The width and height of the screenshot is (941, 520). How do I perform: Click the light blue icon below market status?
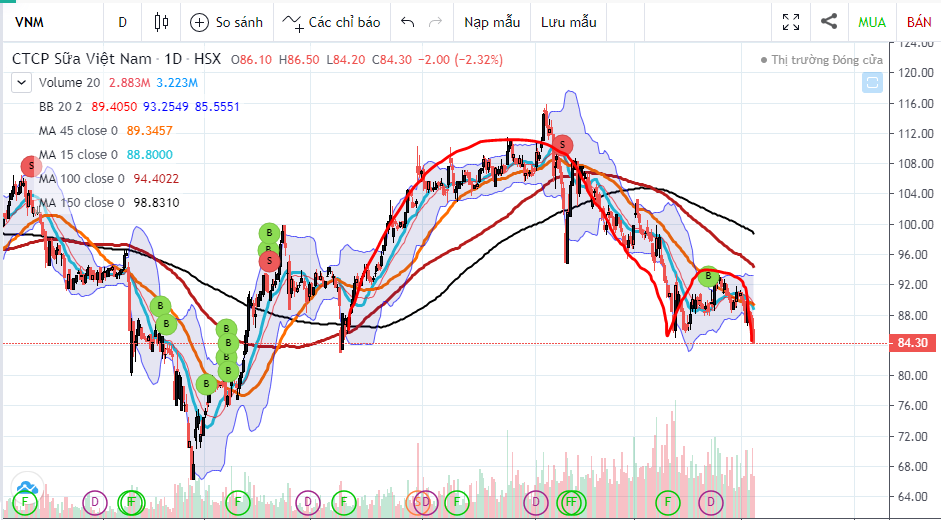(x=873, y=83)
